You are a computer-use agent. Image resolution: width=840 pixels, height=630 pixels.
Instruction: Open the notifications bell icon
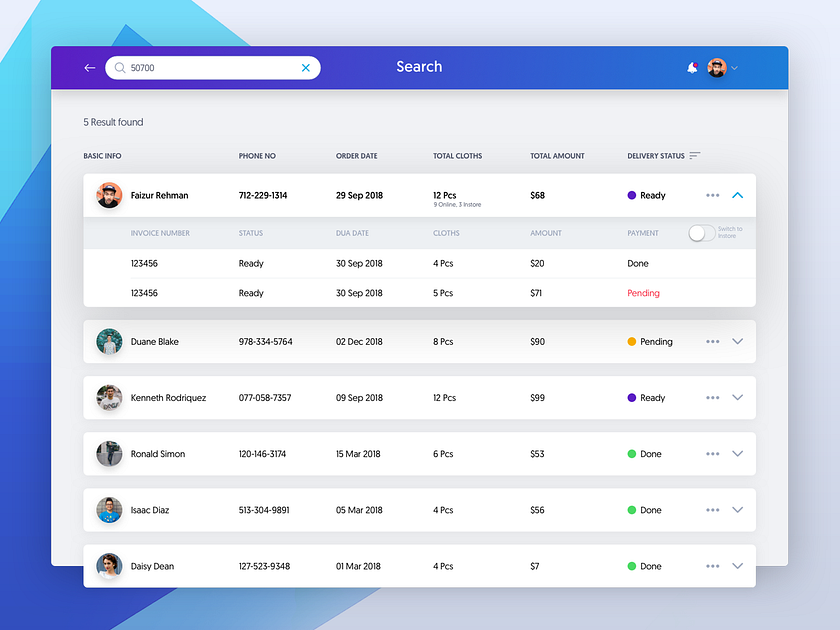point(692,67)
